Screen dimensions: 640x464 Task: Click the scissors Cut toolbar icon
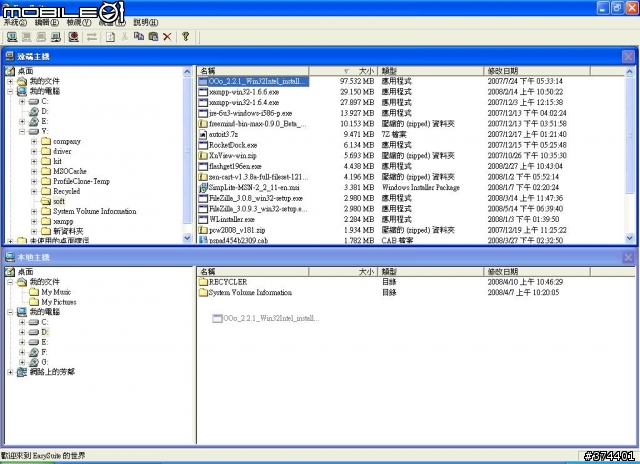click(x=124, y=37)
